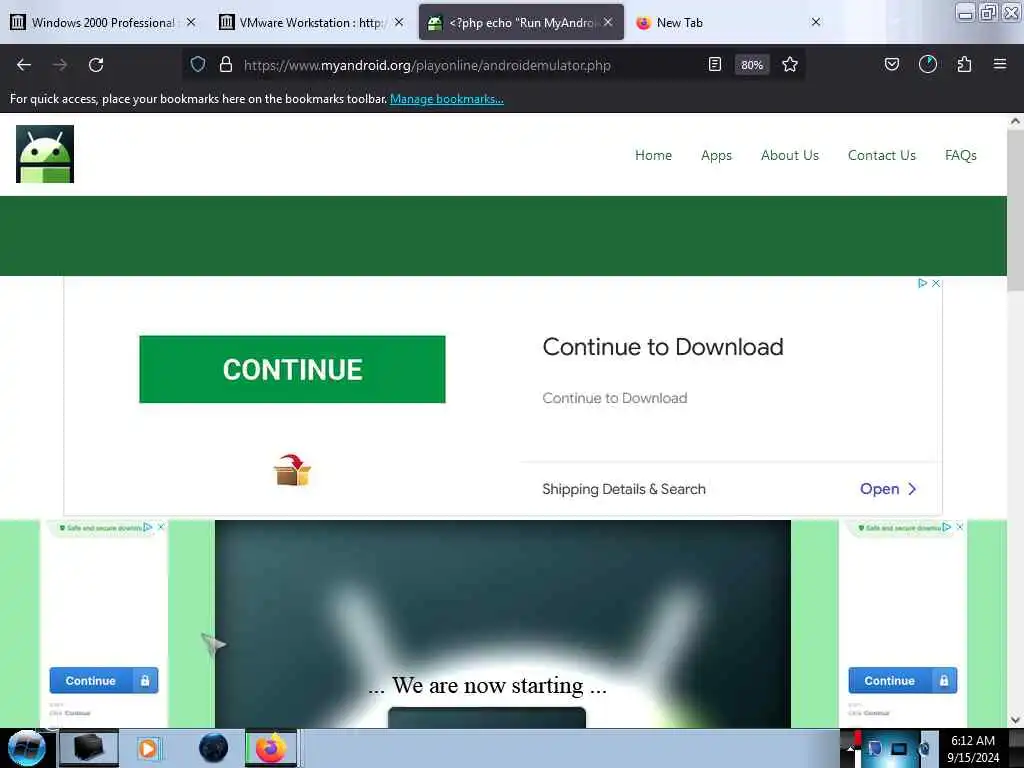
Task: Show site security info via padlock icon
Action: point(226,64)
